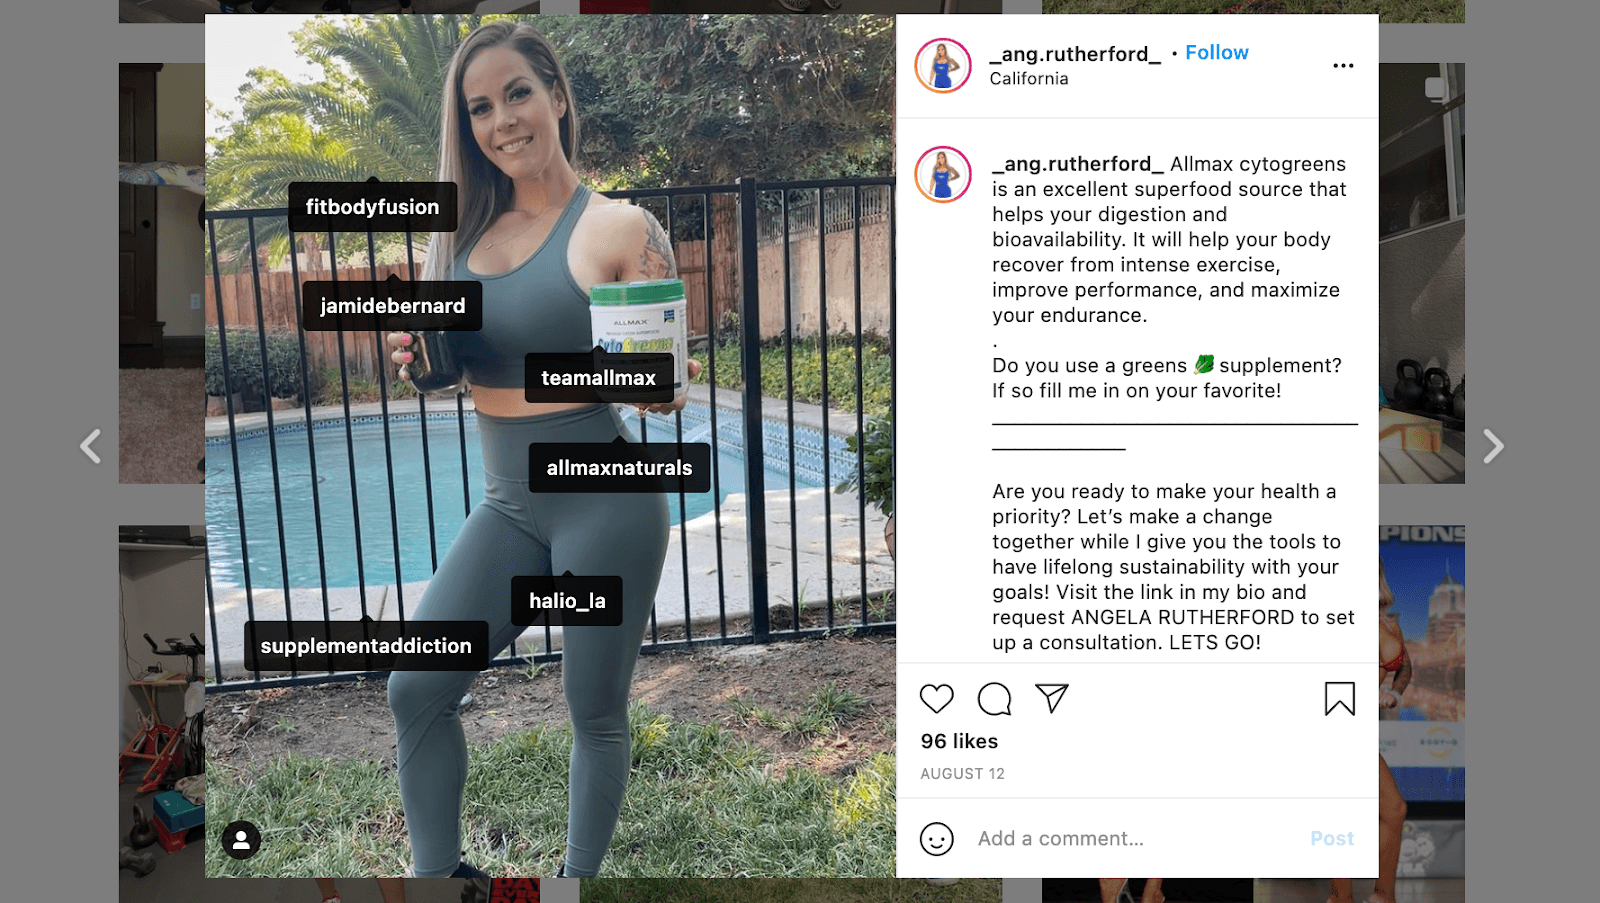Open comments via speech bubble icon
The image size is (1600, 903).
(x=994, y=699)
